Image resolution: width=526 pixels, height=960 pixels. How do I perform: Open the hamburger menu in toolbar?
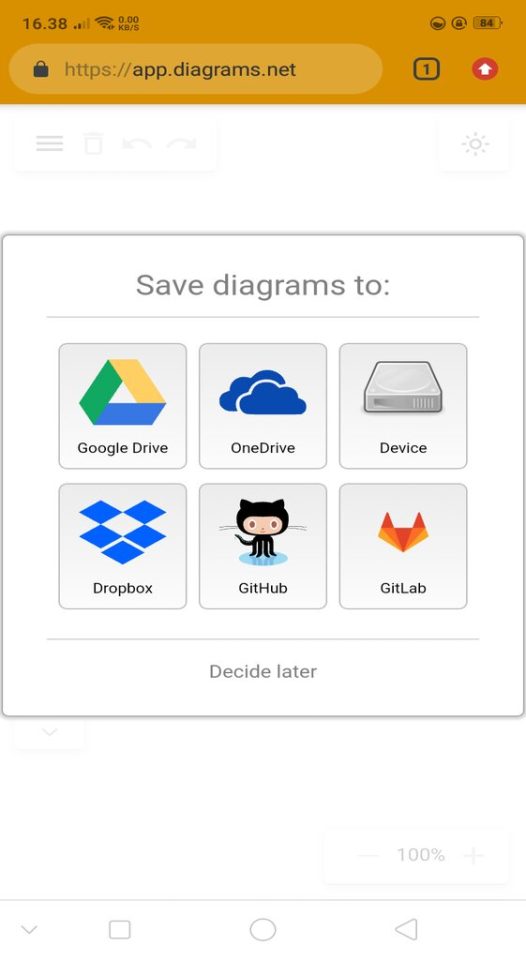(x=50, y=144)
